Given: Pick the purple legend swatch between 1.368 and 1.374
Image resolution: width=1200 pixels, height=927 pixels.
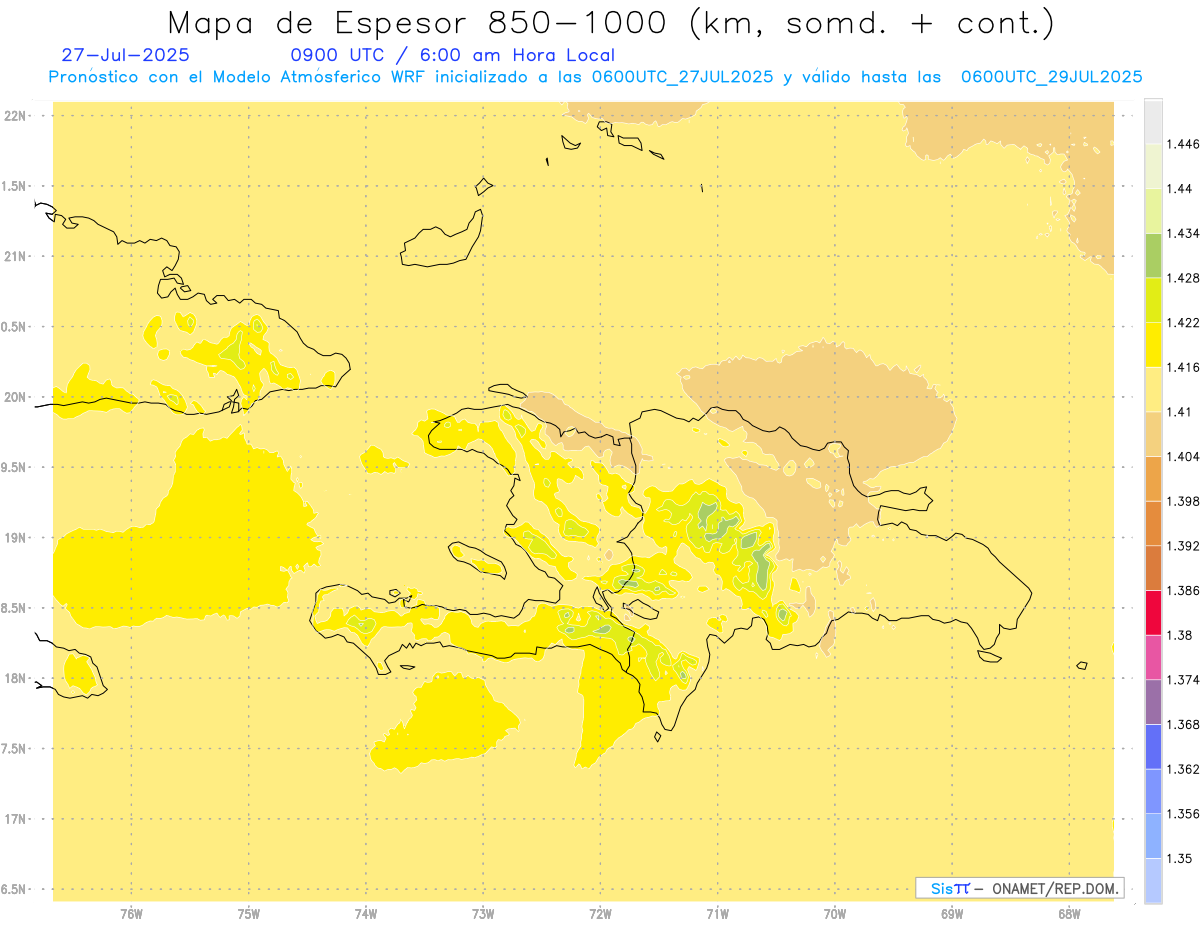Looking at the screenshot, I should point(1153,702).
